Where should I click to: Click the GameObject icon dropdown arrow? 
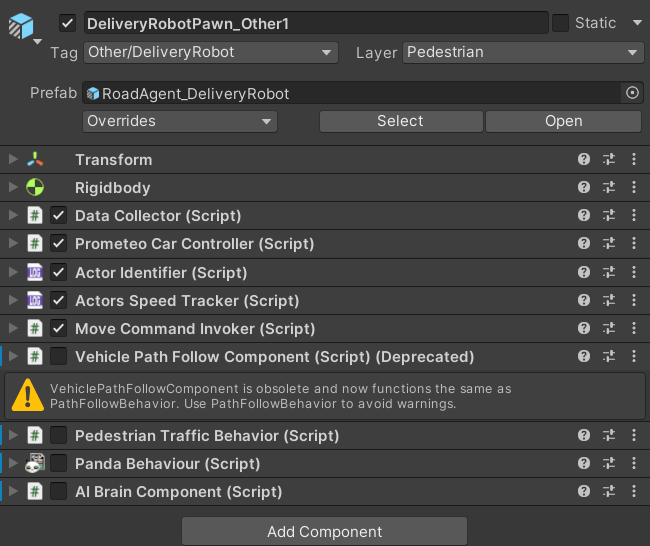pyautogui.click(x=37, y=41)
